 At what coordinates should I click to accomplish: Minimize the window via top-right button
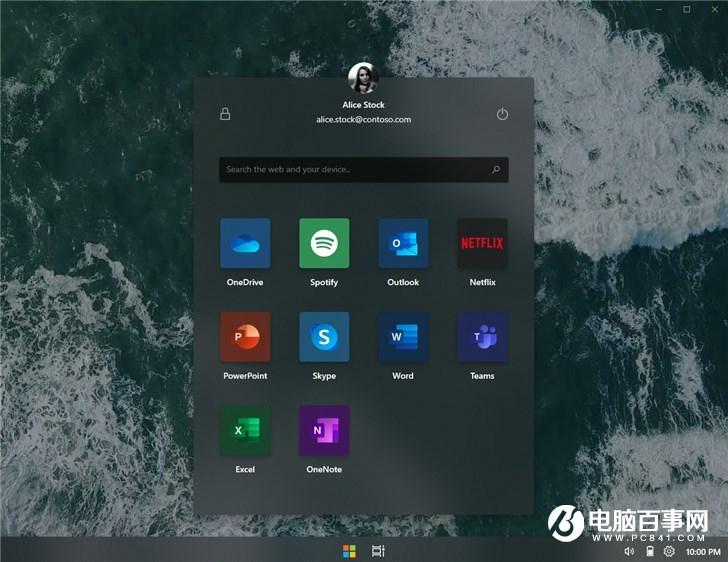659,9
